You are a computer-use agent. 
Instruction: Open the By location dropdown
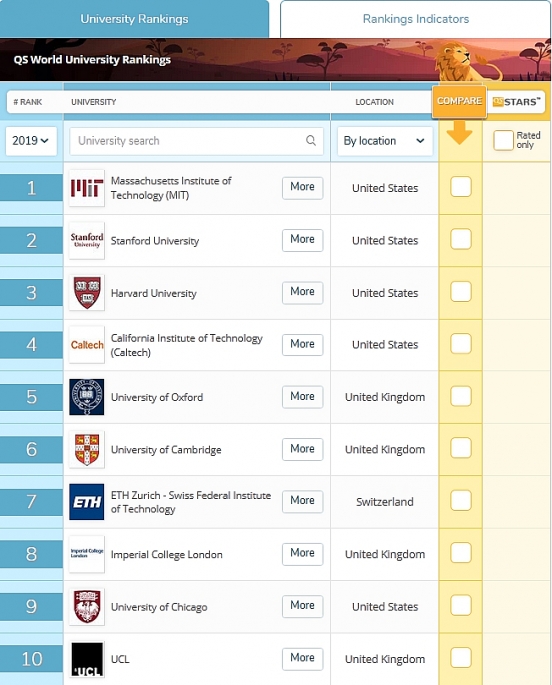coord(385,141)
